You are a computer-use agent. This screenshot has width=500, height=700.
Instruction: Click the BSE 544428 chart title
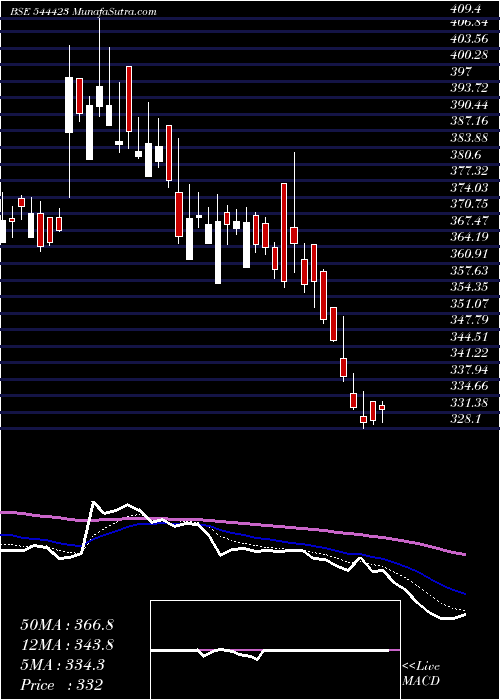coord(83,12)
